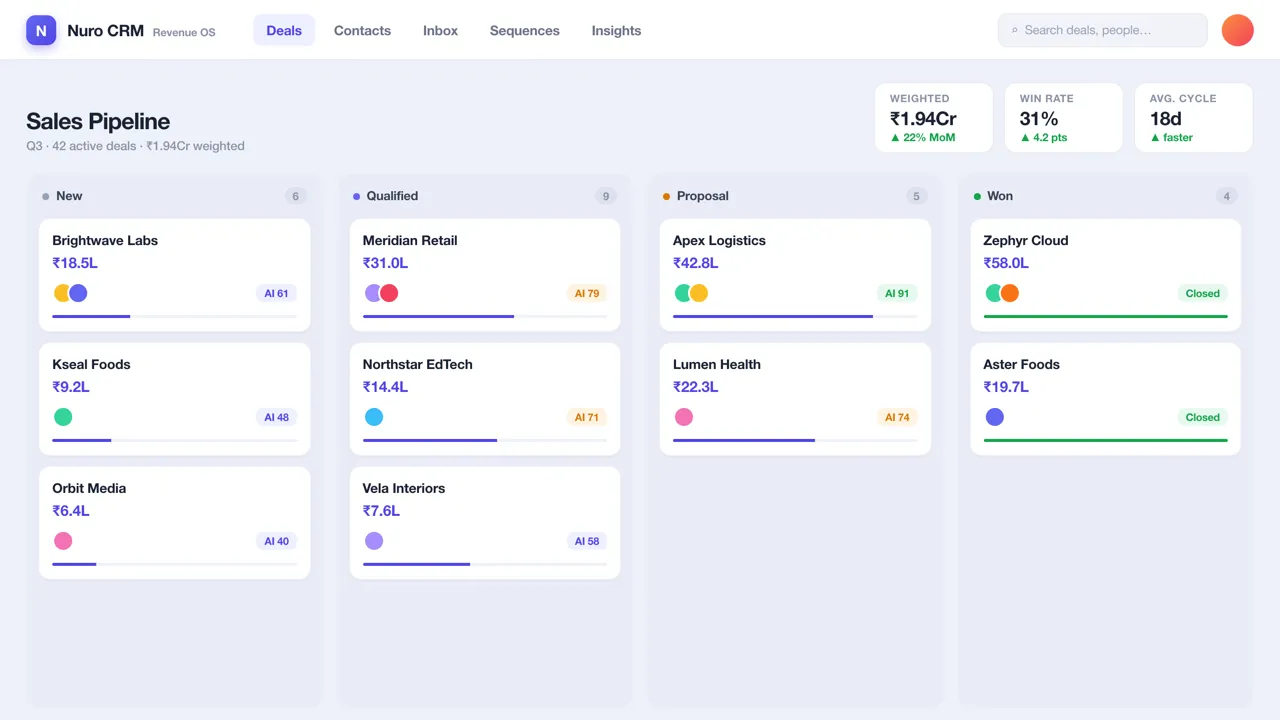This screenshot has width=1280, height=720.
Task: Click the Won column status dot
Action: click(x=978, y=197)
